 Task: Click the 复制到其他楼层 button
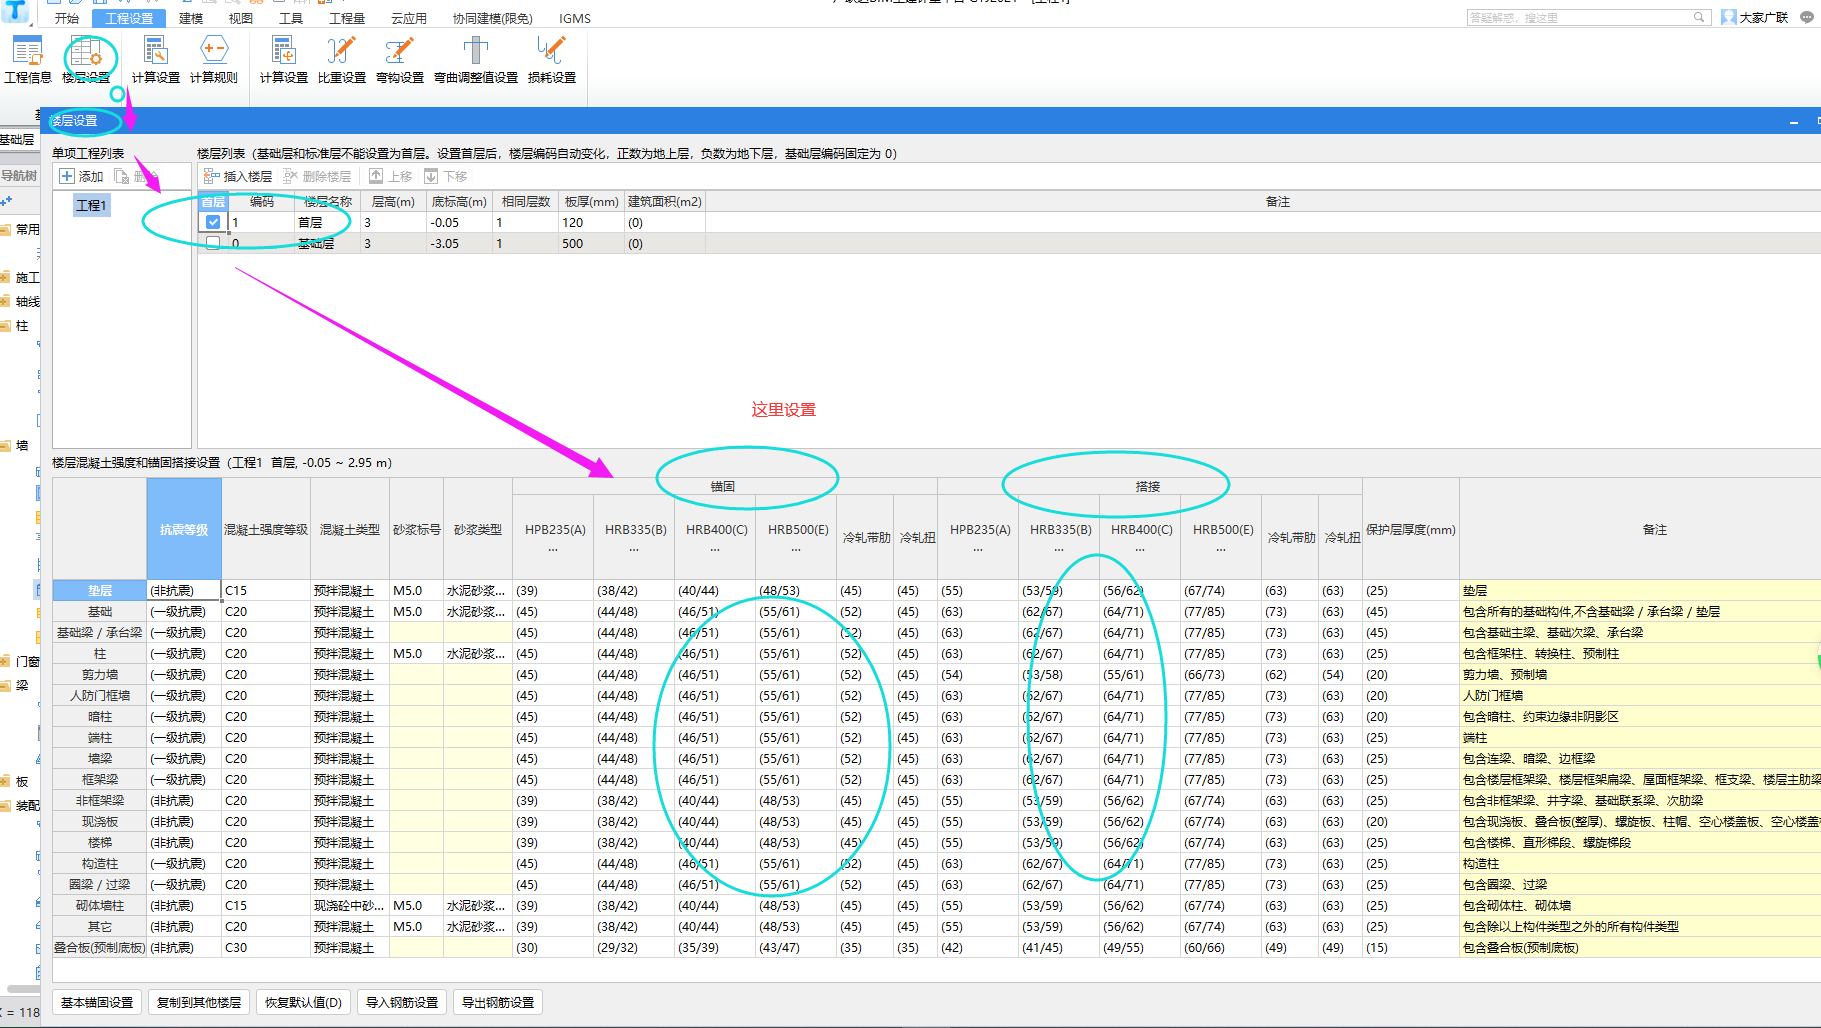(x=199, y=1002)
